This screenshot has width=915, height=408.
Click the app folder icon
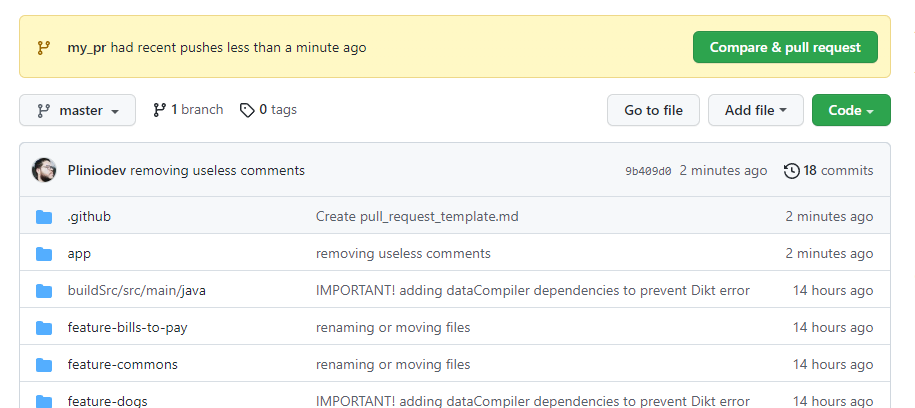pyautogui.click(x=44, y=254)
